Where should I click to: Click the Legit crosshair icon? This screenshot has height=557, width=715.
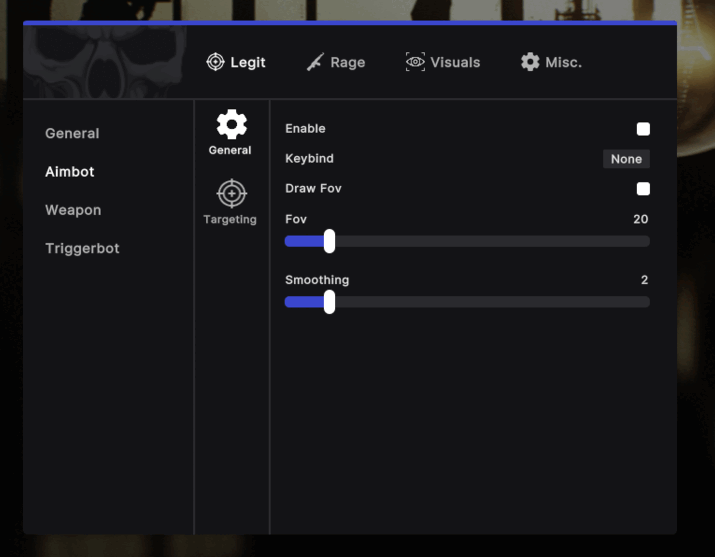[x=215, y=62]
